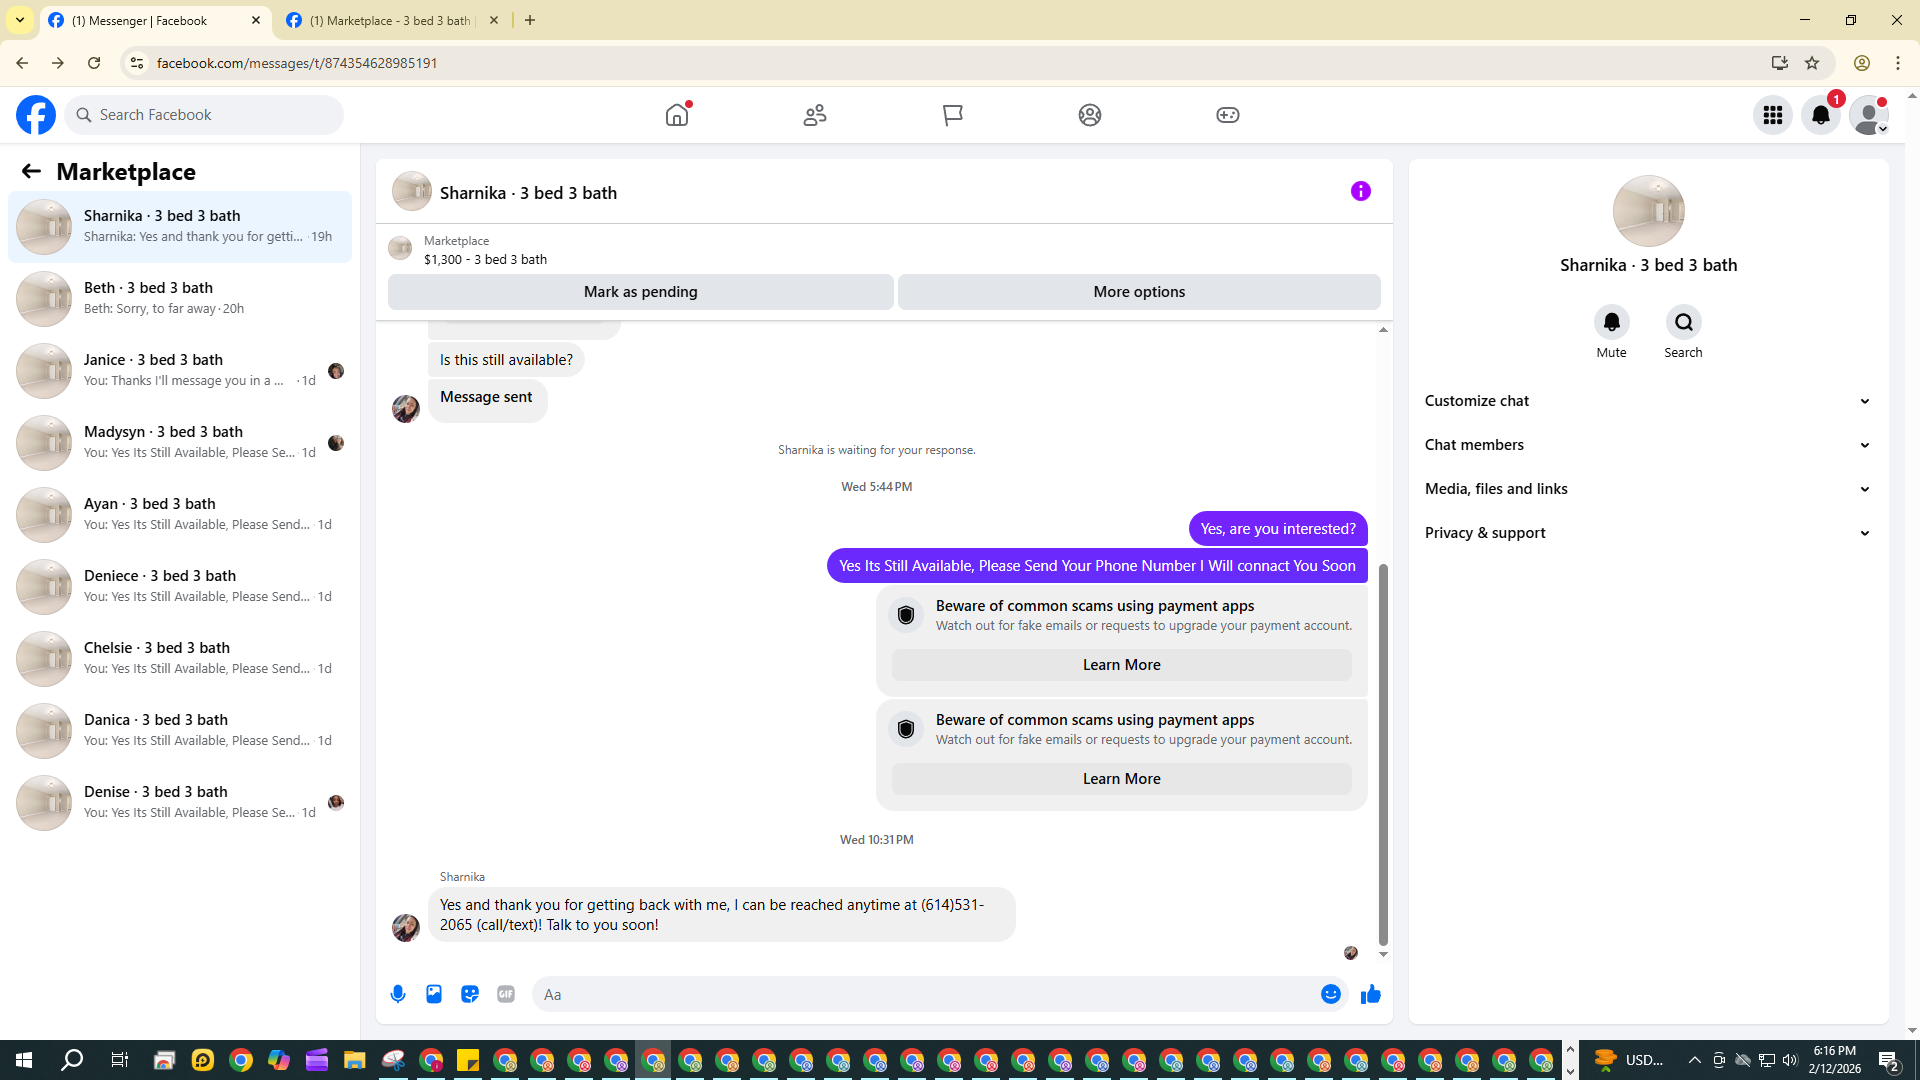Image resolution: width=1920 pixels, height=1080 pixels.
Task: Expand the Customize chat section
Action: [1648, 401]
